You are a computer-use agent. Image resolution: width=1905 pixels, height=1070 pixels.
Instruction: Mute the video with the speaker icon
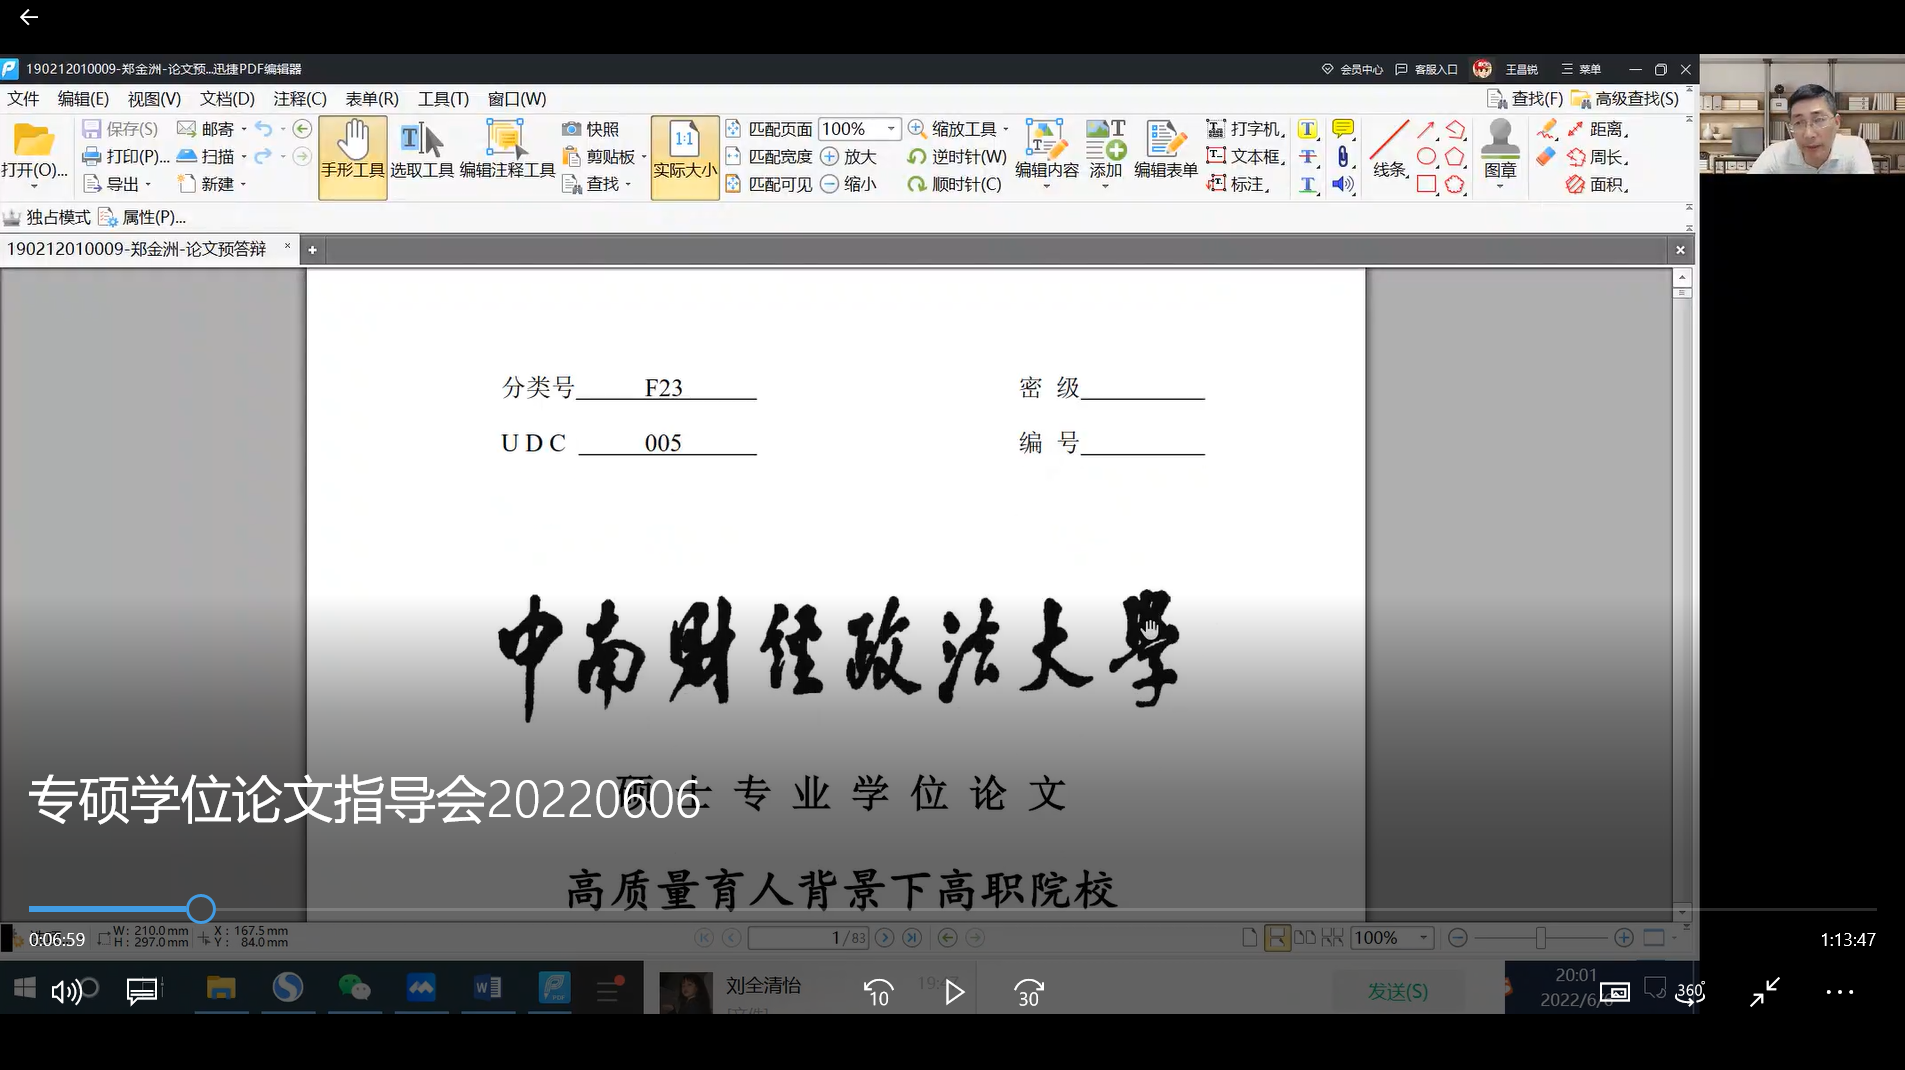click(66, 992)
